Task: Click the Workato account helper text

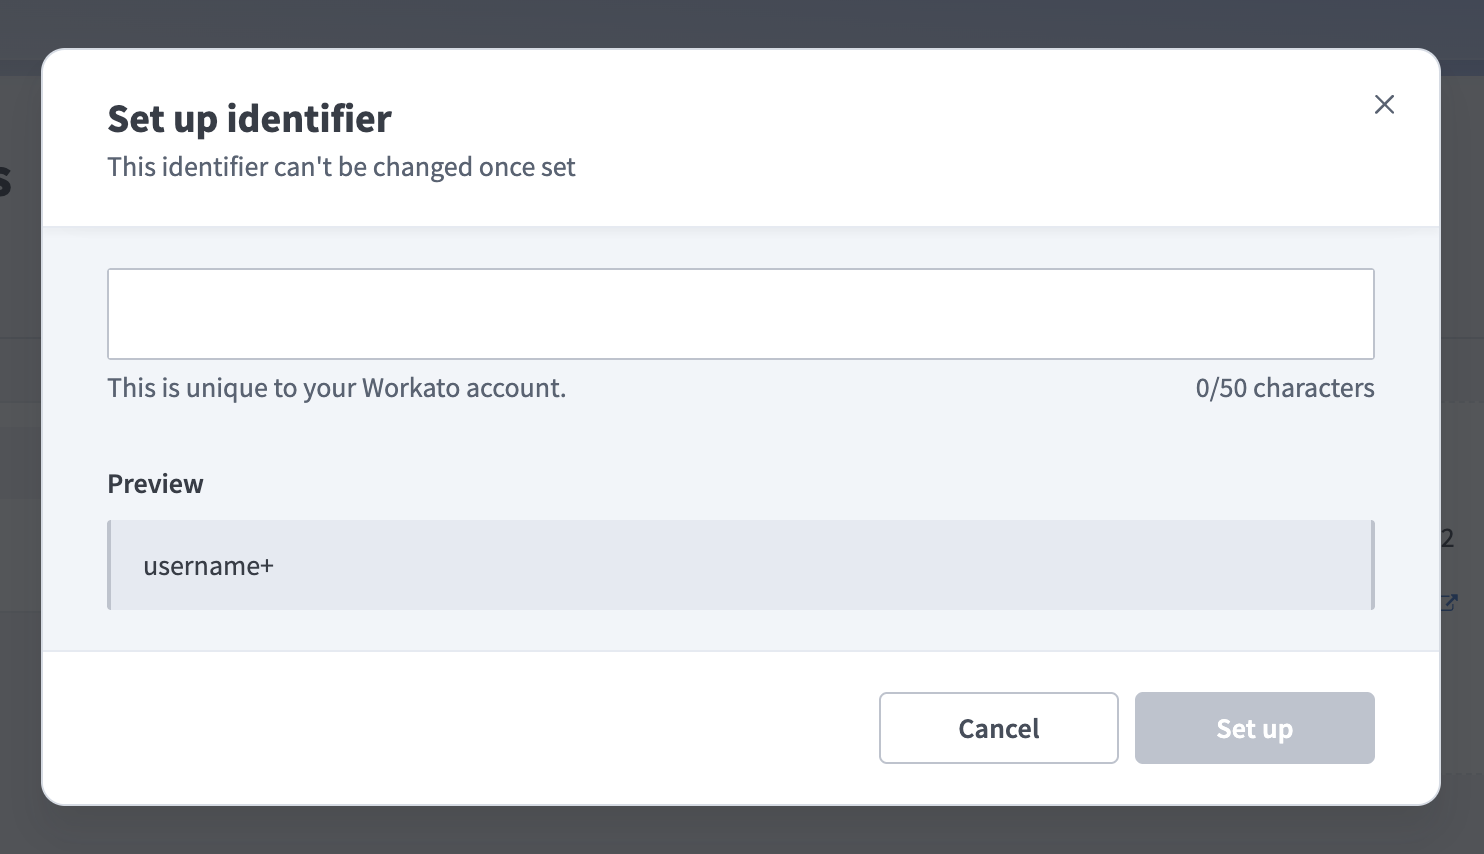Action: [336, 388]
